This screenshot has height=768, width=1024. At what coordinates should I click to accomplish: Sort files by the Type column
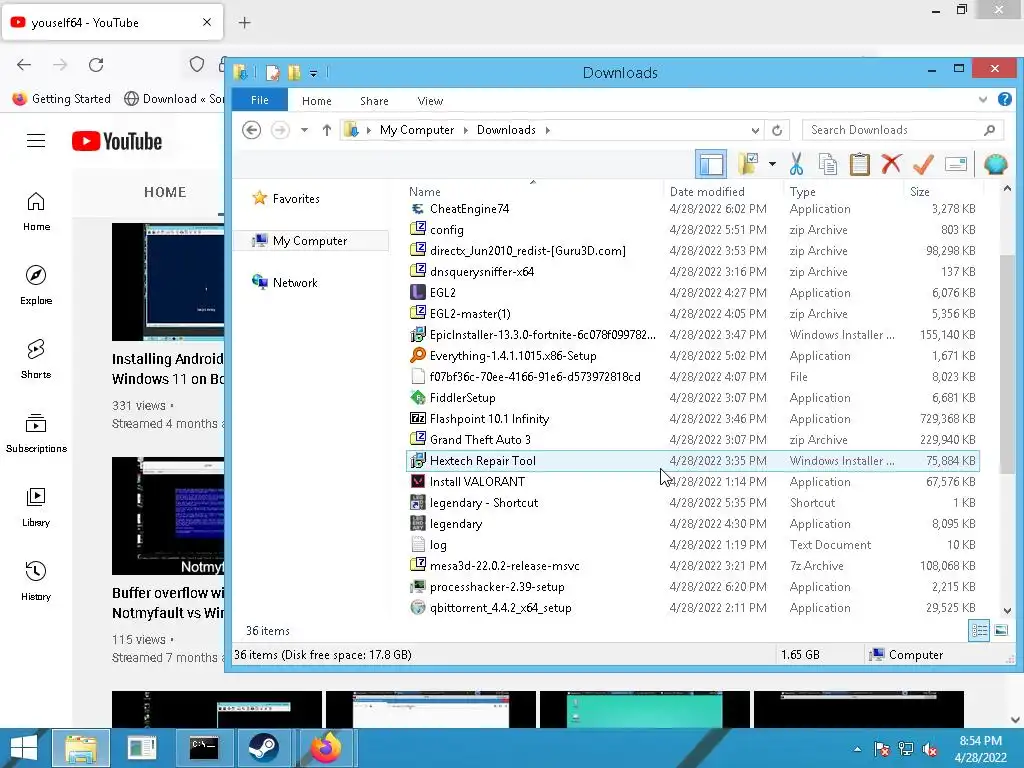point(844,191)
